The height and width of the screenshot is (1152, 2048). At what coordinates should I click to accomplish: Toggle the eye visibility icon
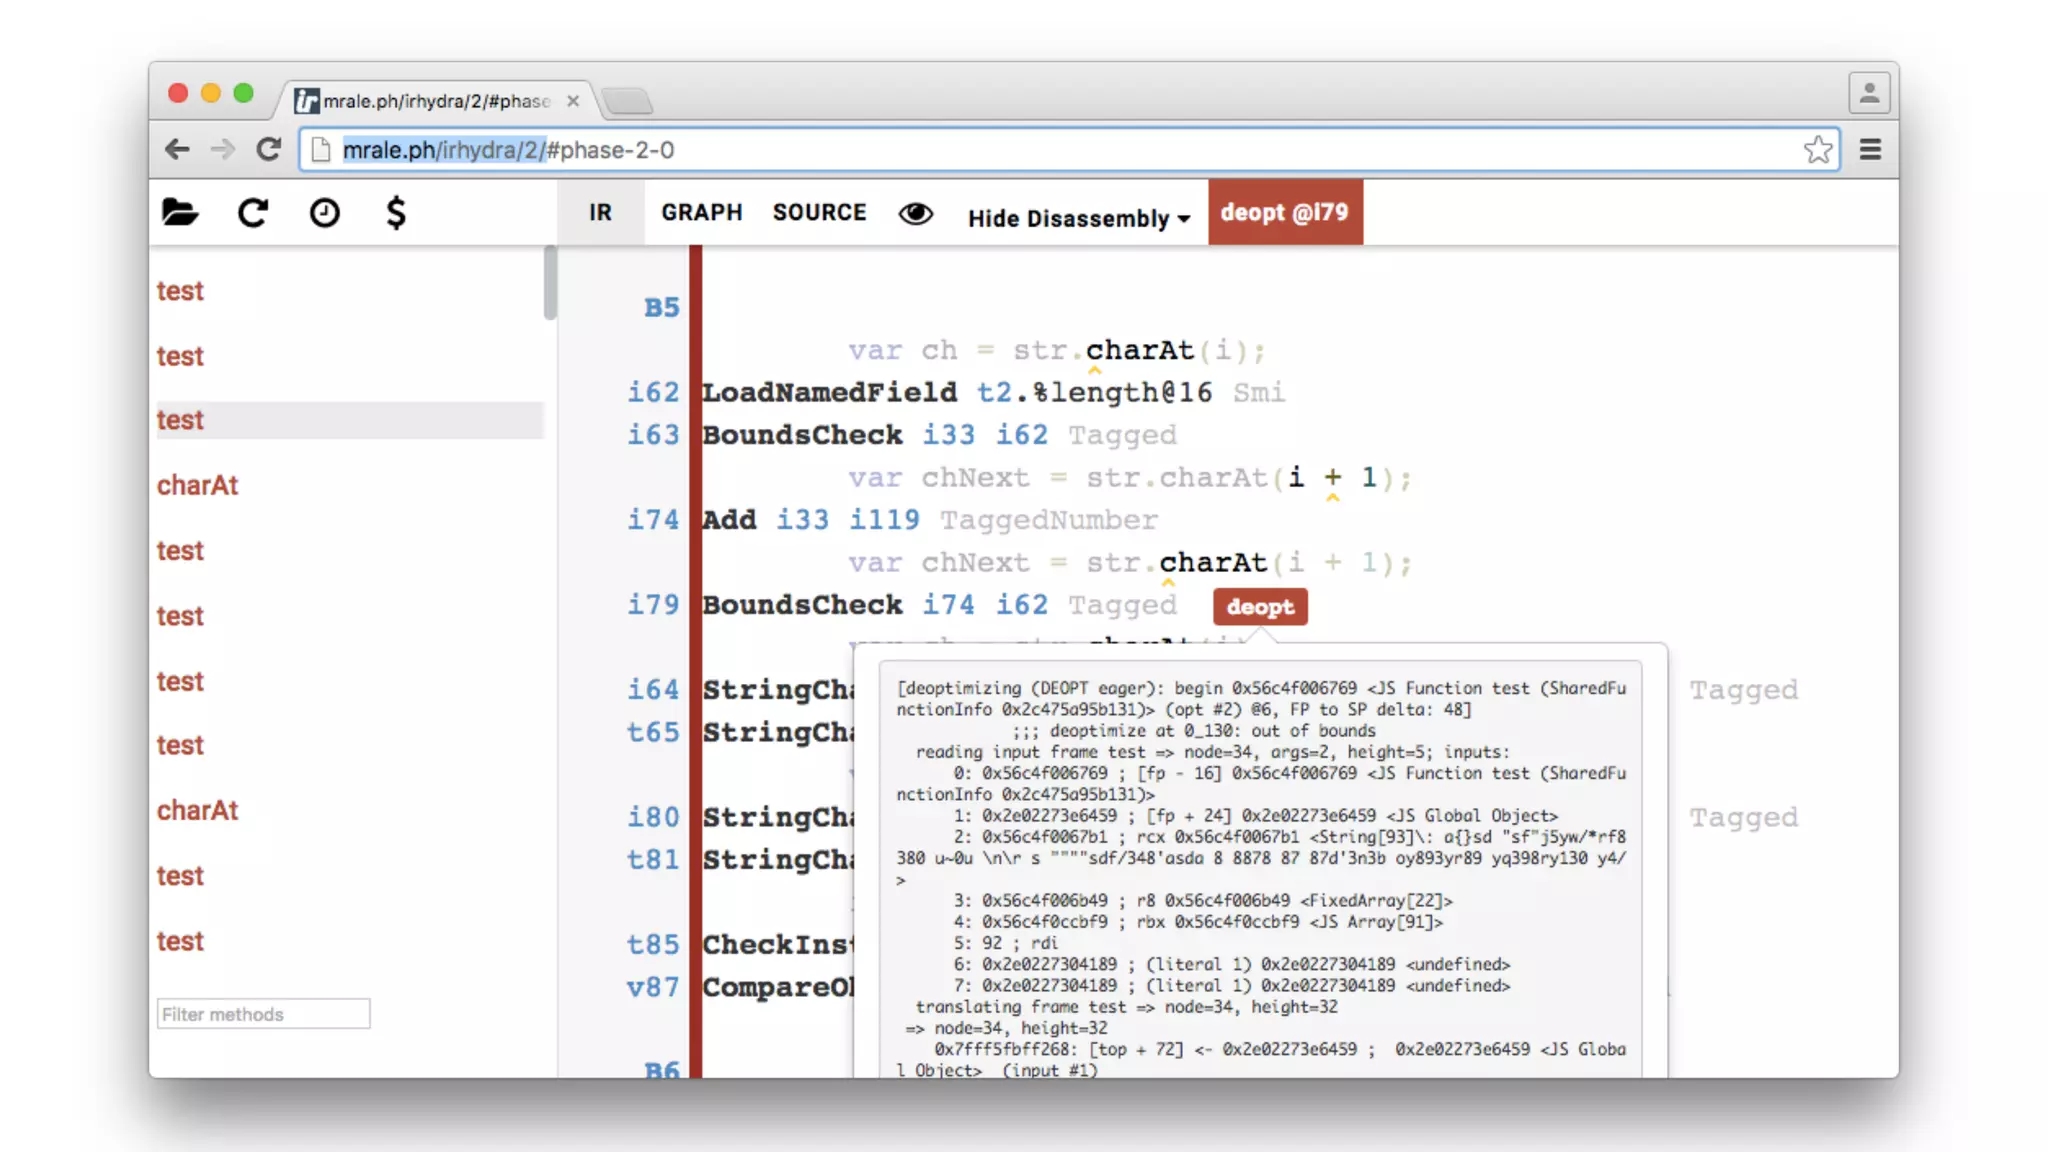pyautogui.click(x=915, y=213)
